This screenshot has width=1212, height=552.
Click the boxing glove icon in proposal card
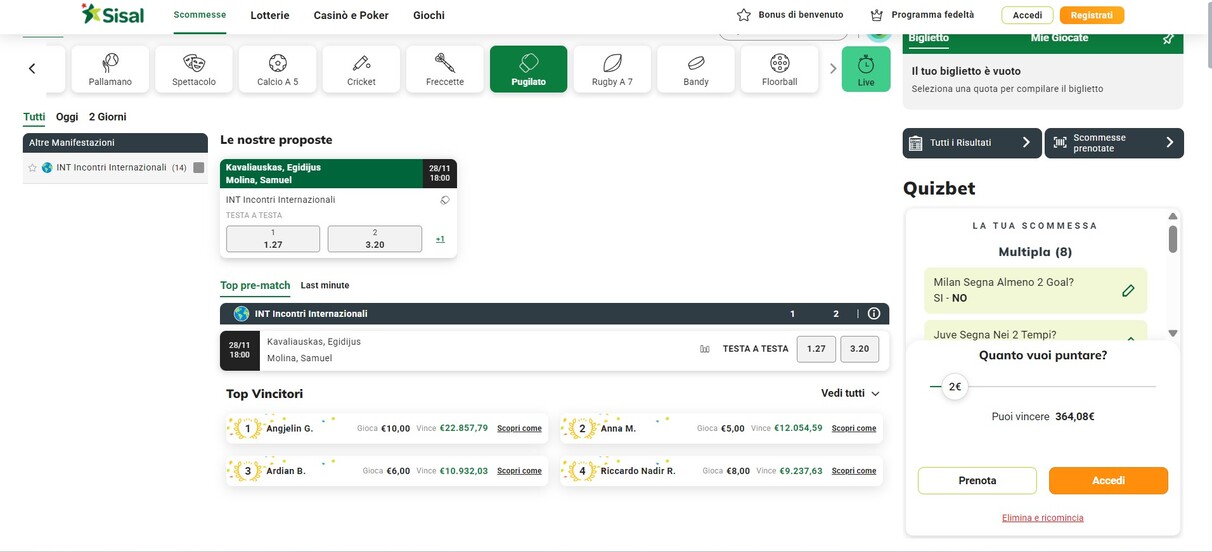(445, 200)
